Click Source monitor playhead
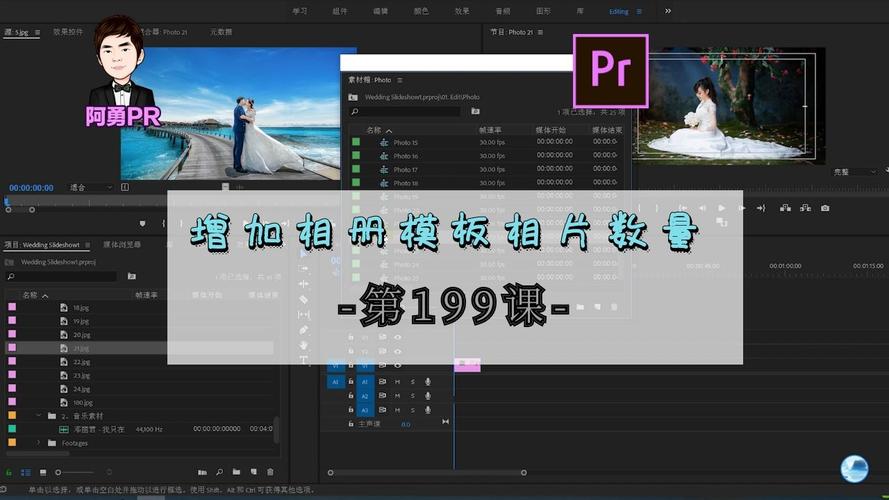Screen dimensions: 889x500 (7, 201)
